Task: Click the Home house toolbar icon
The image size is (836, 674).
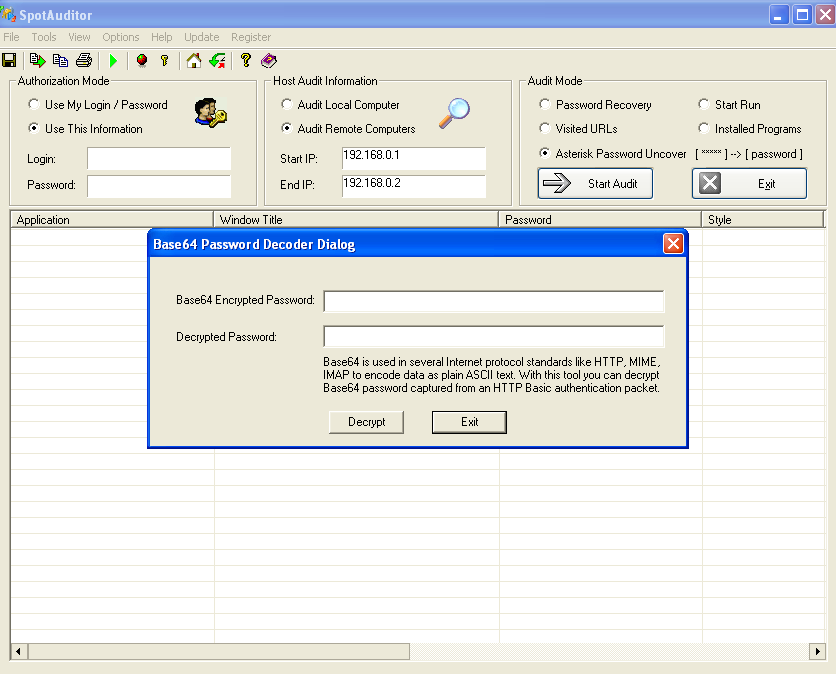Action: (x=194, y=60)
